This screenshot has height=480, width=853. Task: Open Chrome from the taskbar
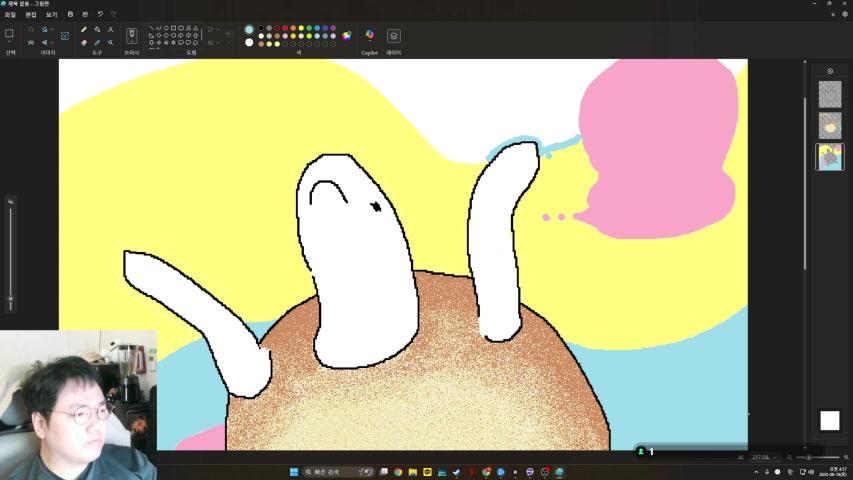(x=398, y=472)
